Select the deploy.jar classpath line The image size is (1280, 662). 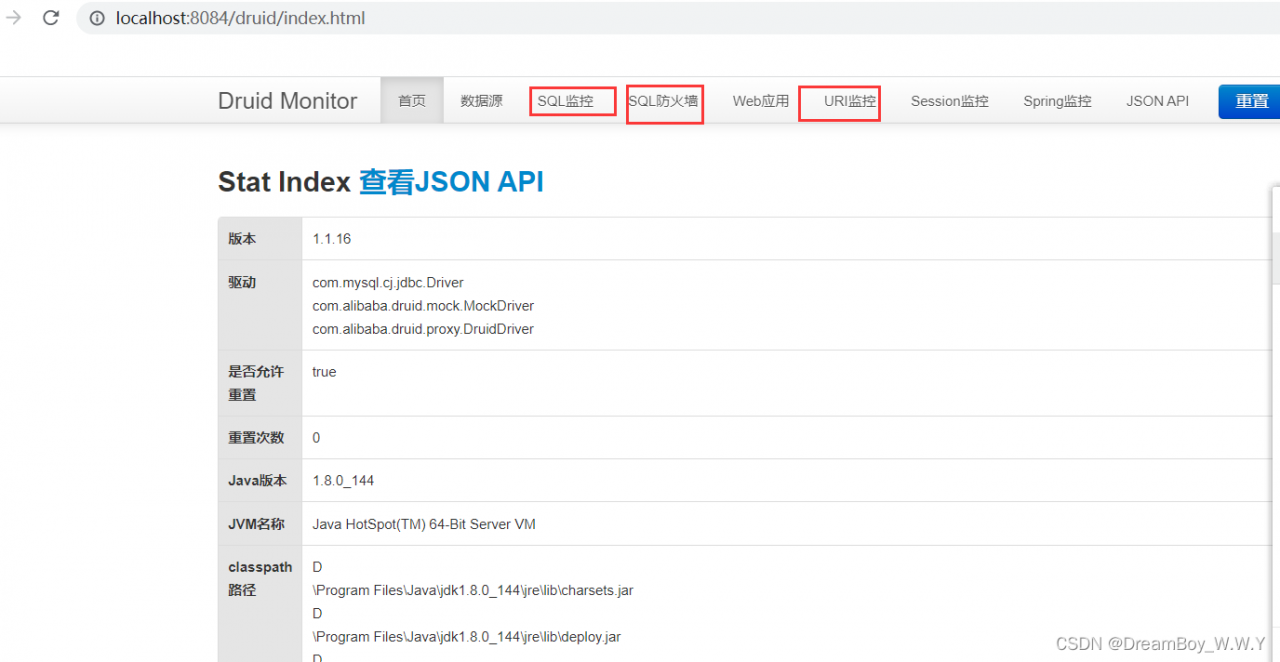467,636
